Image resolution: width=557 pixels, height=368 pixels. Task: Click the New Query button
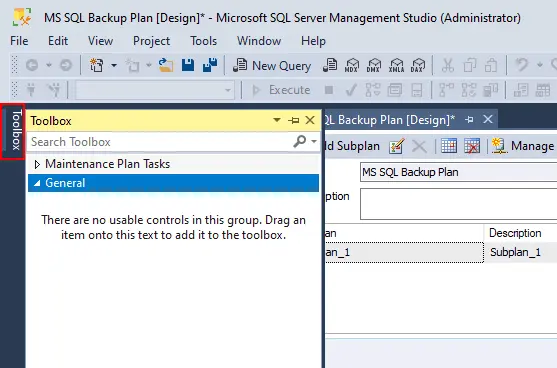coord(272,65)
